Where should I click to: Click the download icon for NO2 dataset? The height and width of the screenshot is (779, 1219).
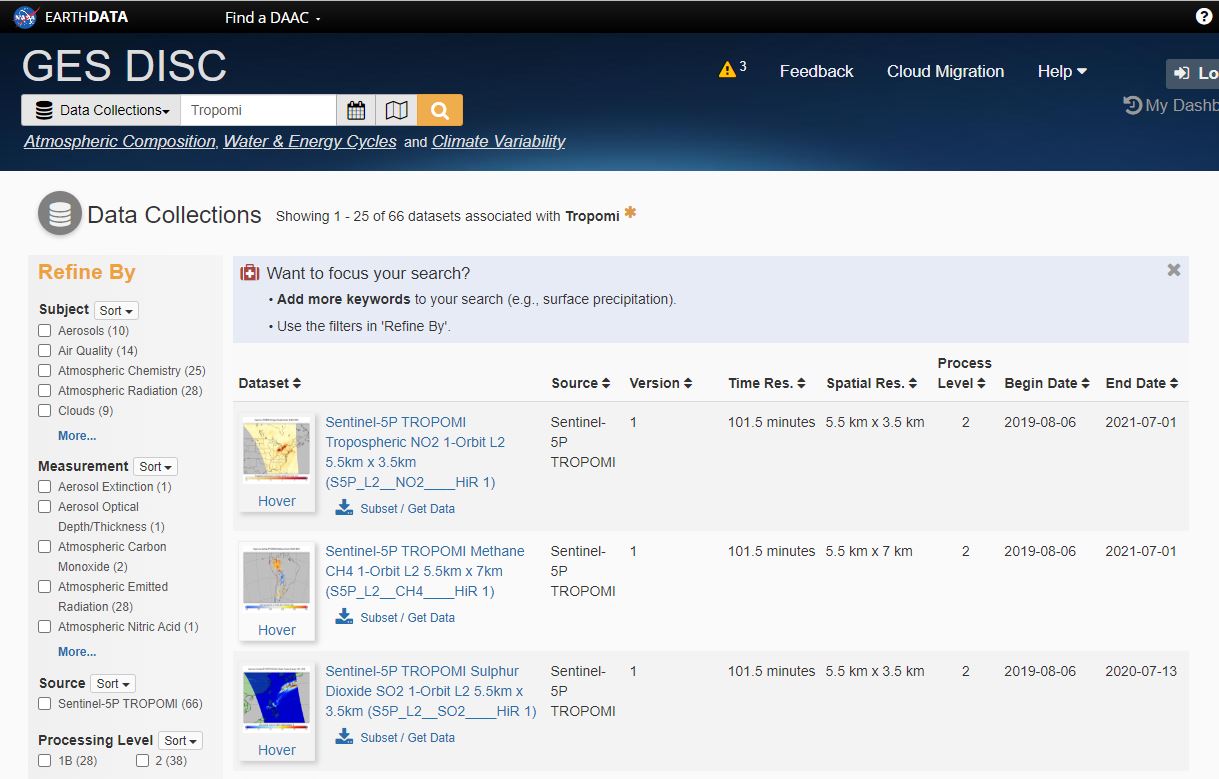click(344, 508)
